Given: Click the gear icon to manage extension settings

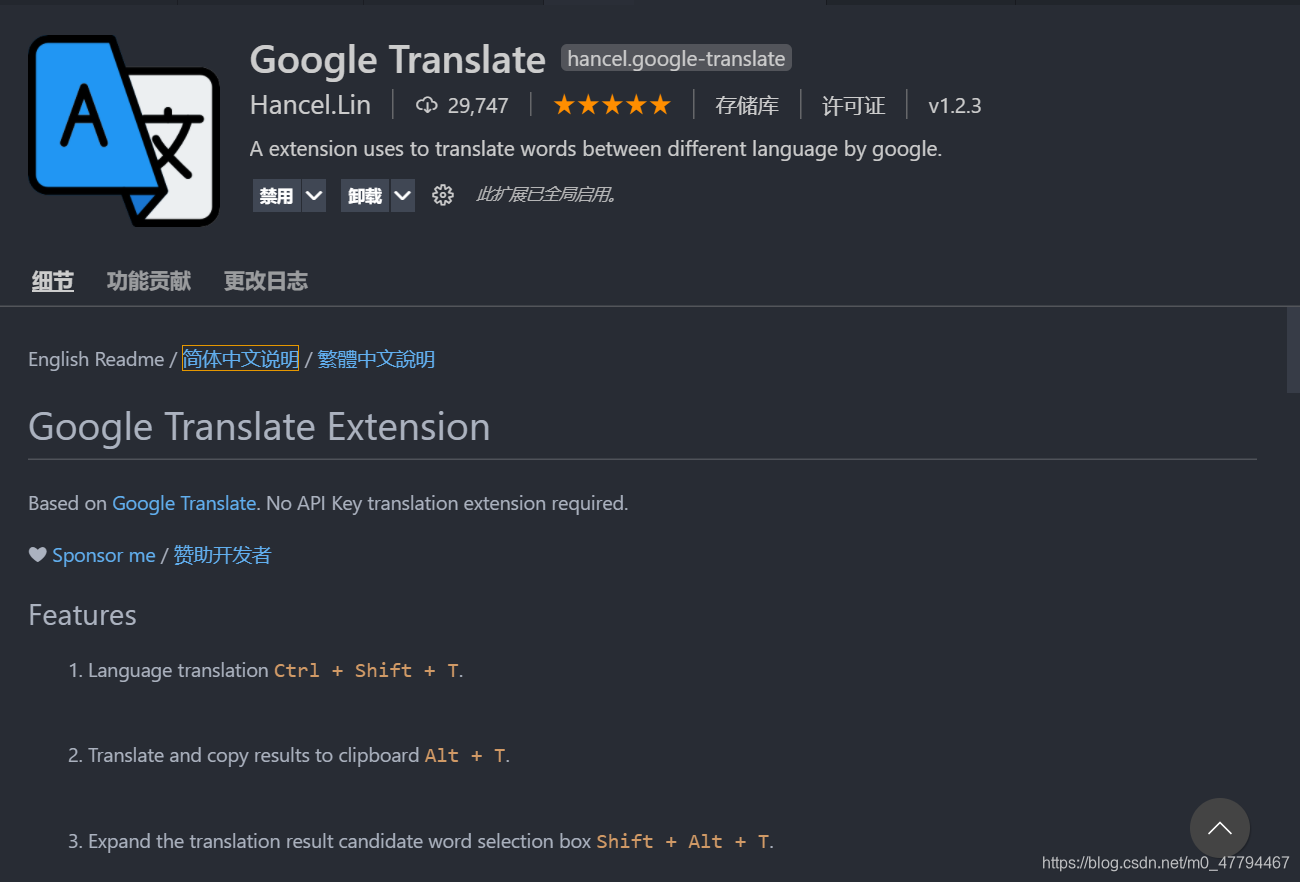Looking at the screenshot, I should [443, 195].
